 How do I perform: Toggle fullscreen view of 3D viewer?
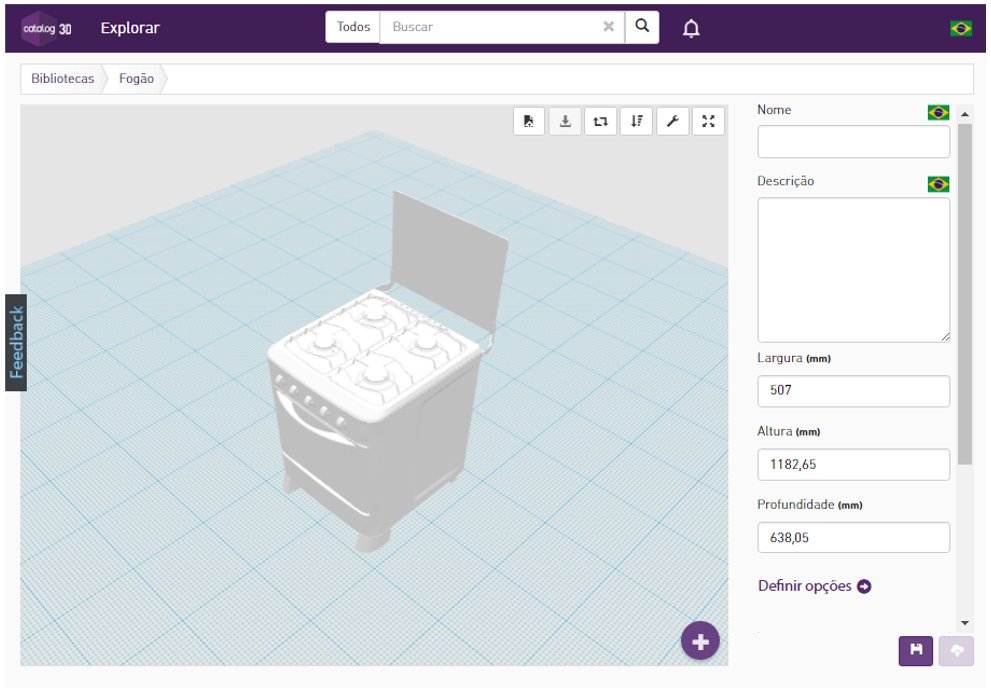pyautogui.click(x=708, y=121)
